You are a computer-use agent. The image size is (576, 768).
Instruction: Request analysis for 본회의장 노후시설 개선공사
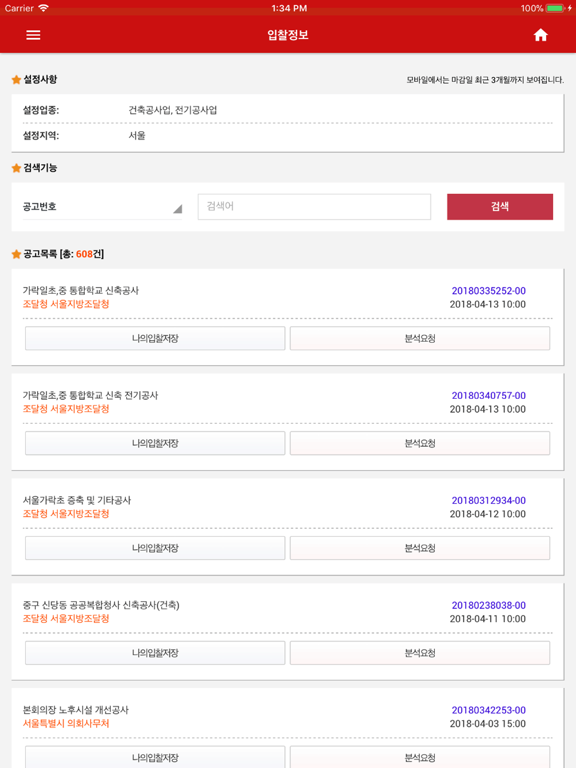(x=420, y=757)
